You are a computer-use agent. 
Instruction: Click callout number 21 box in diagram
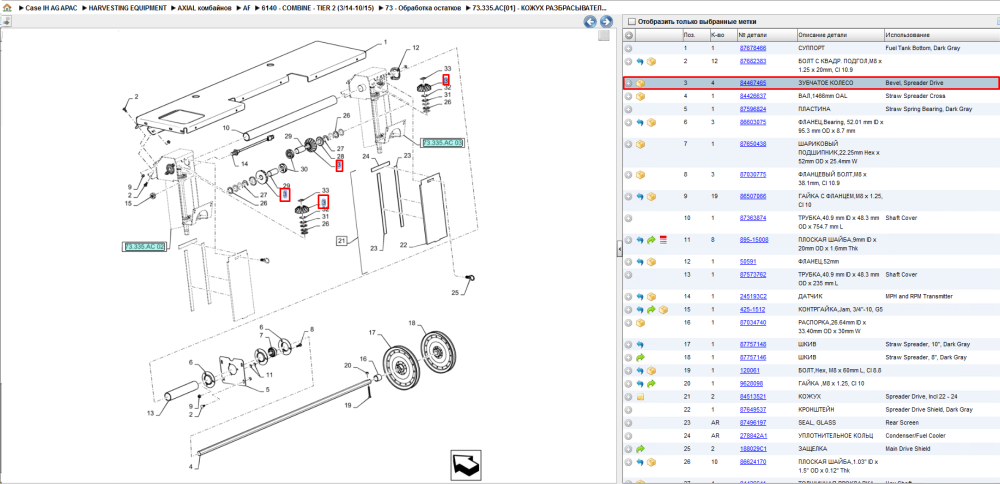(x=341, y=240)
